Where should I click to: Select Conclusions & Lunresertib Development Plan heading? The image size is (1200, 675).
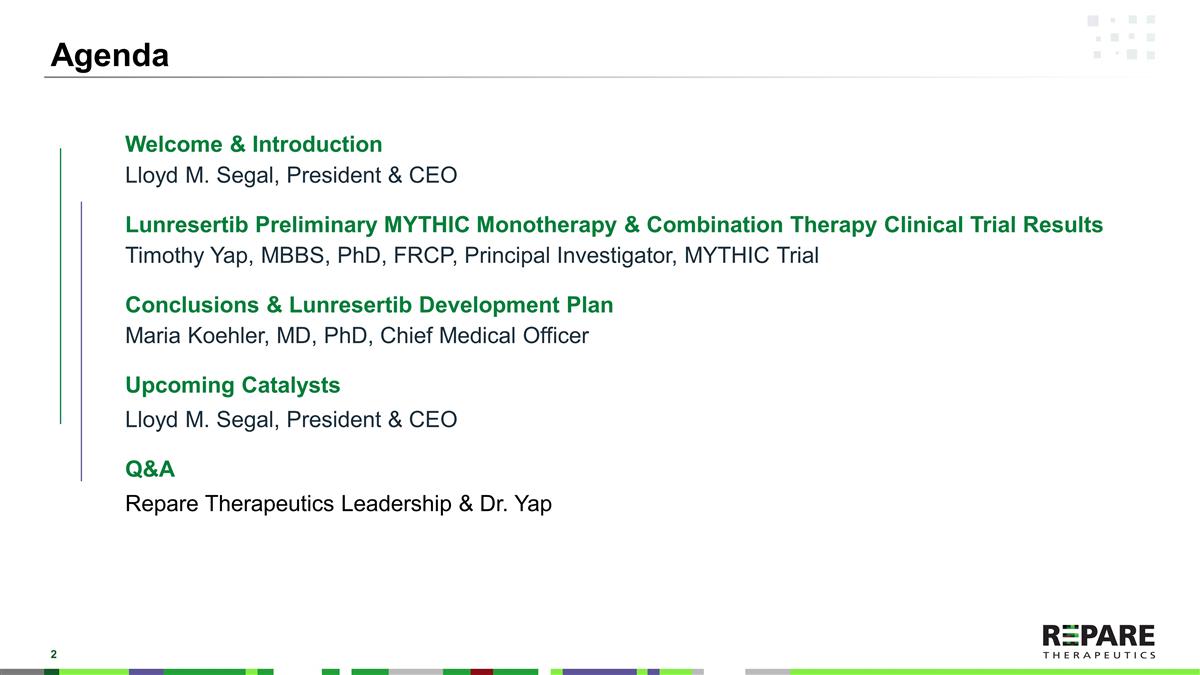point(368,305)
